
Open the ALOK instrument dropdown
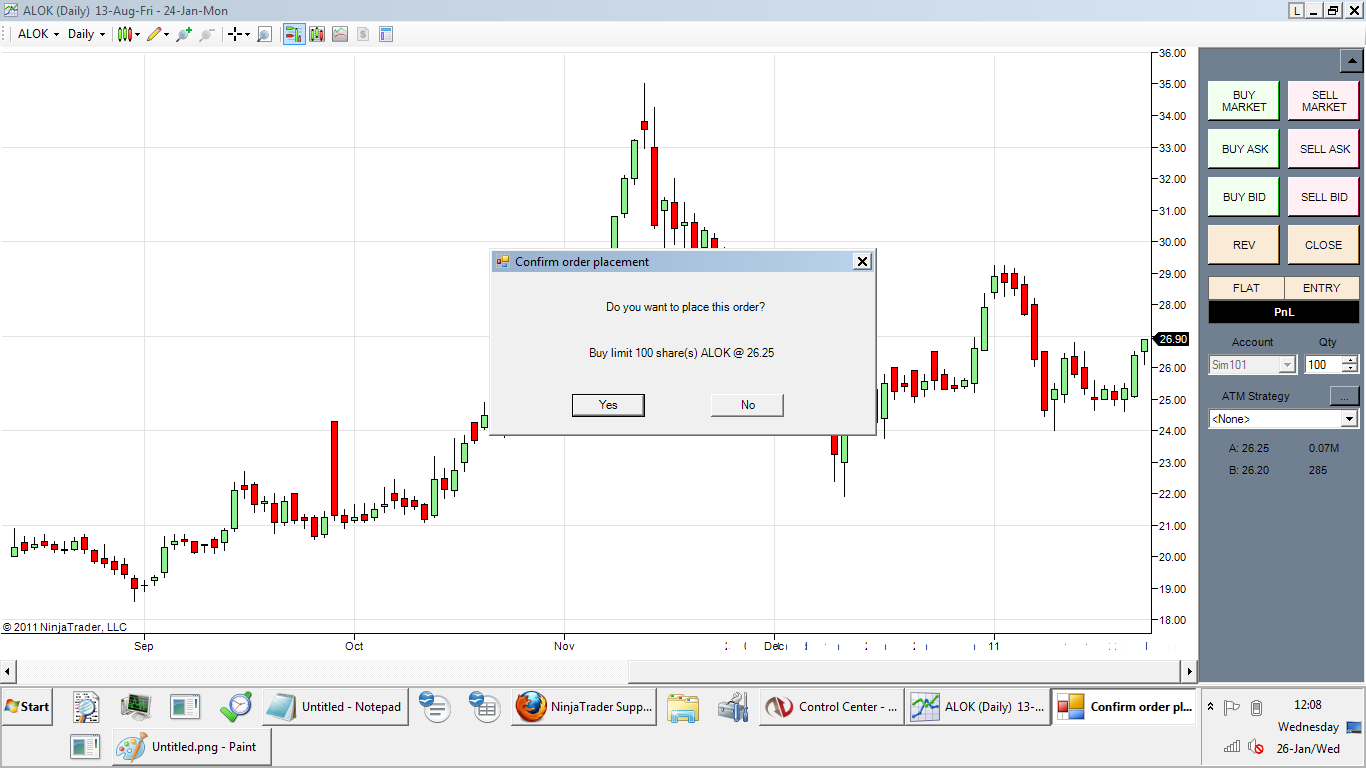39,34
